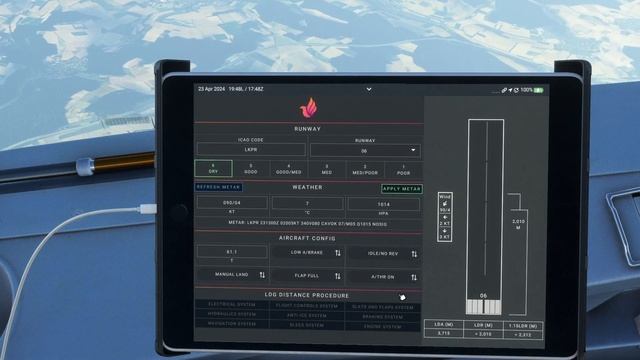Image resolution: width=640 pixels, height=360 pixels.
Task: Select runway condition 6 DRY
Action: [213, 169]
